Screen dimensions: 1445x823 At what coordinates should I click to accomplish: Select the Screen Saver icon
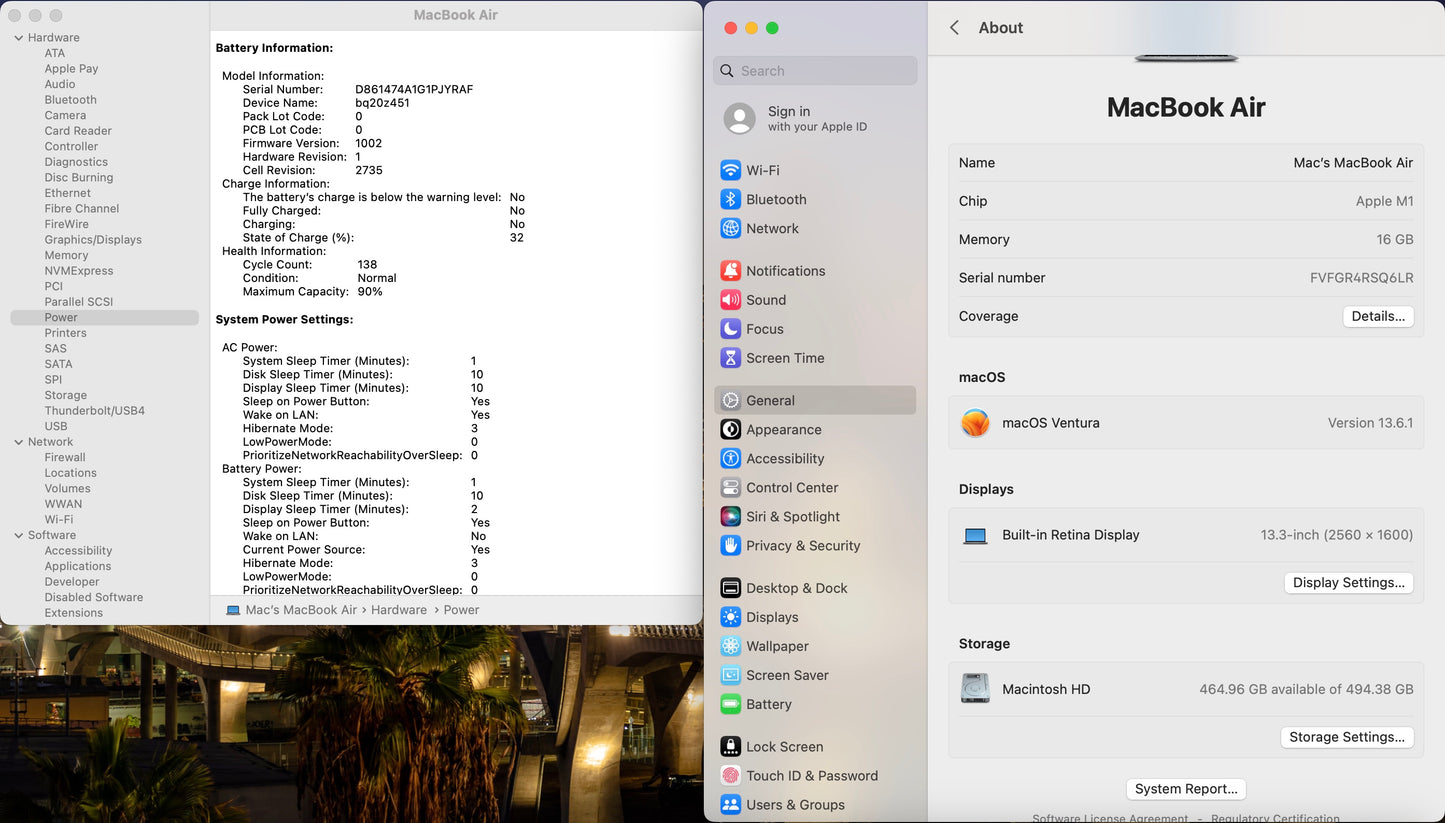(x=731, y=675)
